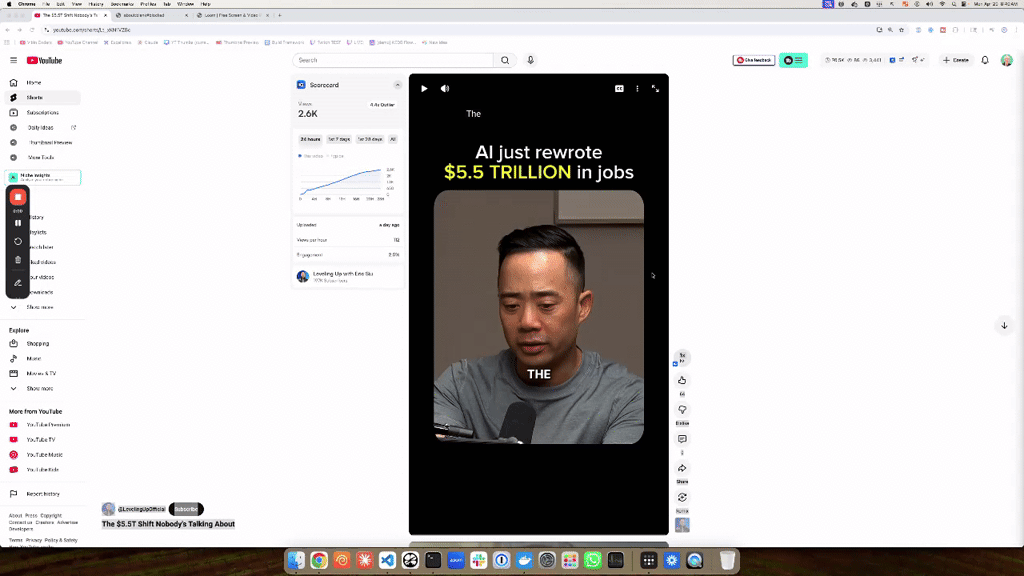Toggle closed captions on the Short
1024x576 pixels.
tap(619, 88)
